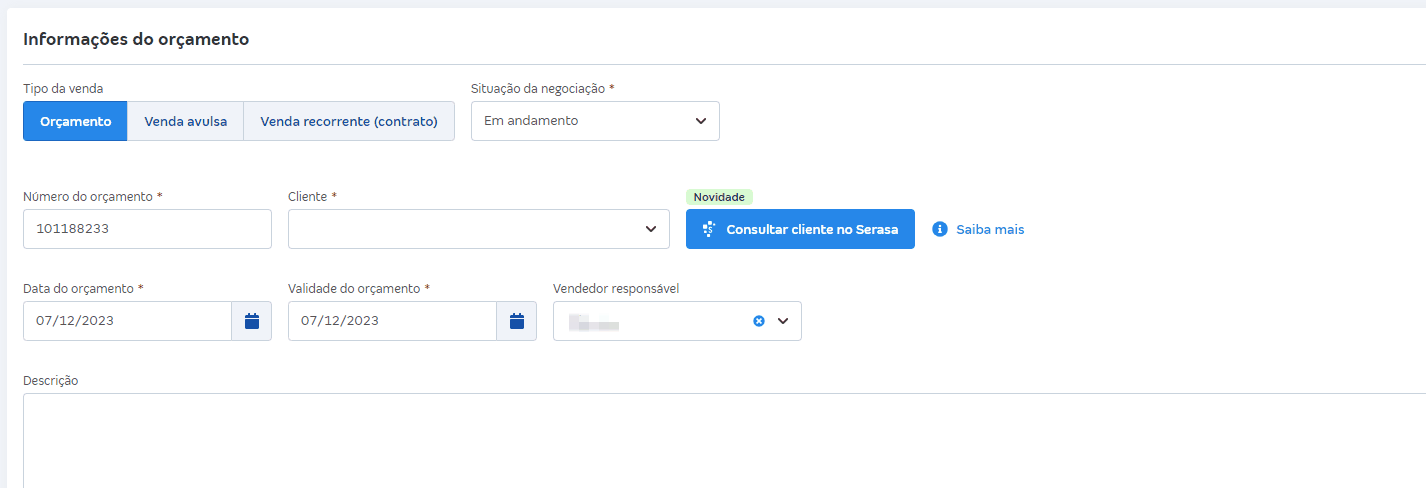Click the blurred Vendedor responsável name

tap(594, 322)
